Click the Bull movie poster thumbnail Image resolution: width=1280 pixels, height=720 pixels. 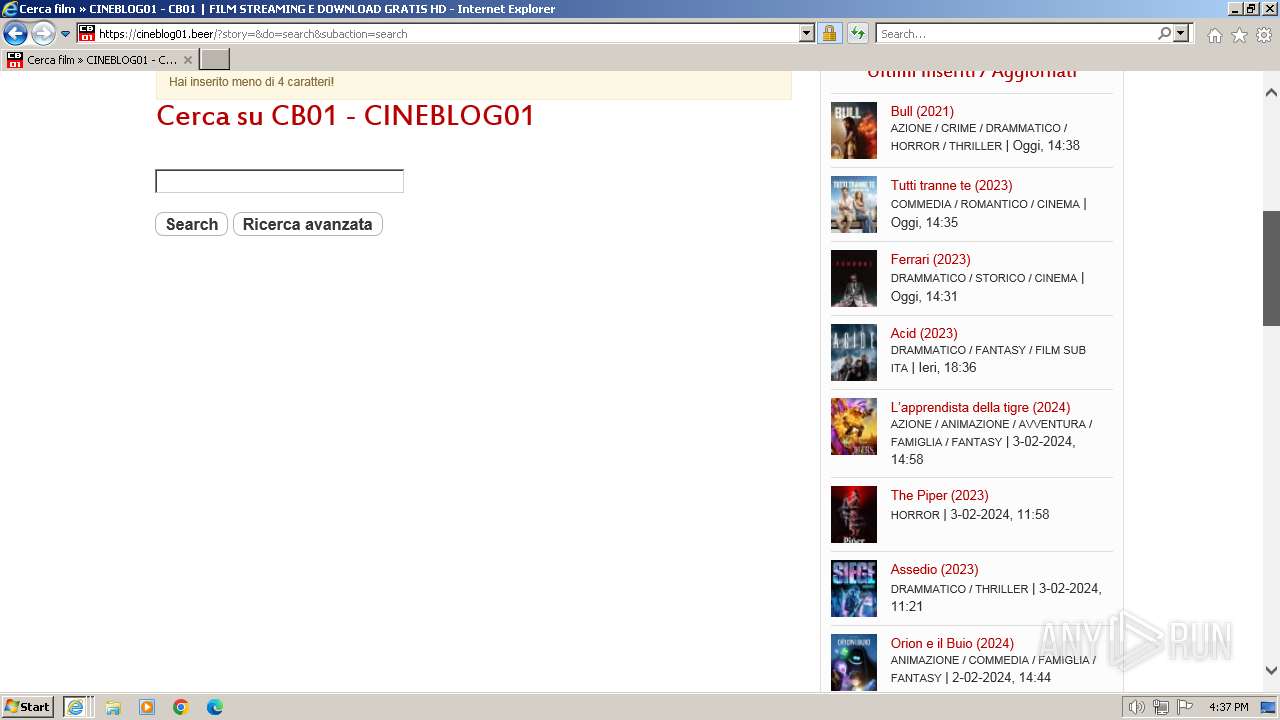coord(854,130)
